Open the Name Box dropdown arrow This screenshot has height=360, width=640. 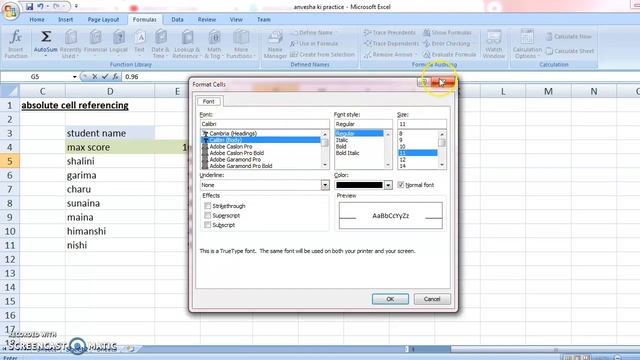pos(74,76)
